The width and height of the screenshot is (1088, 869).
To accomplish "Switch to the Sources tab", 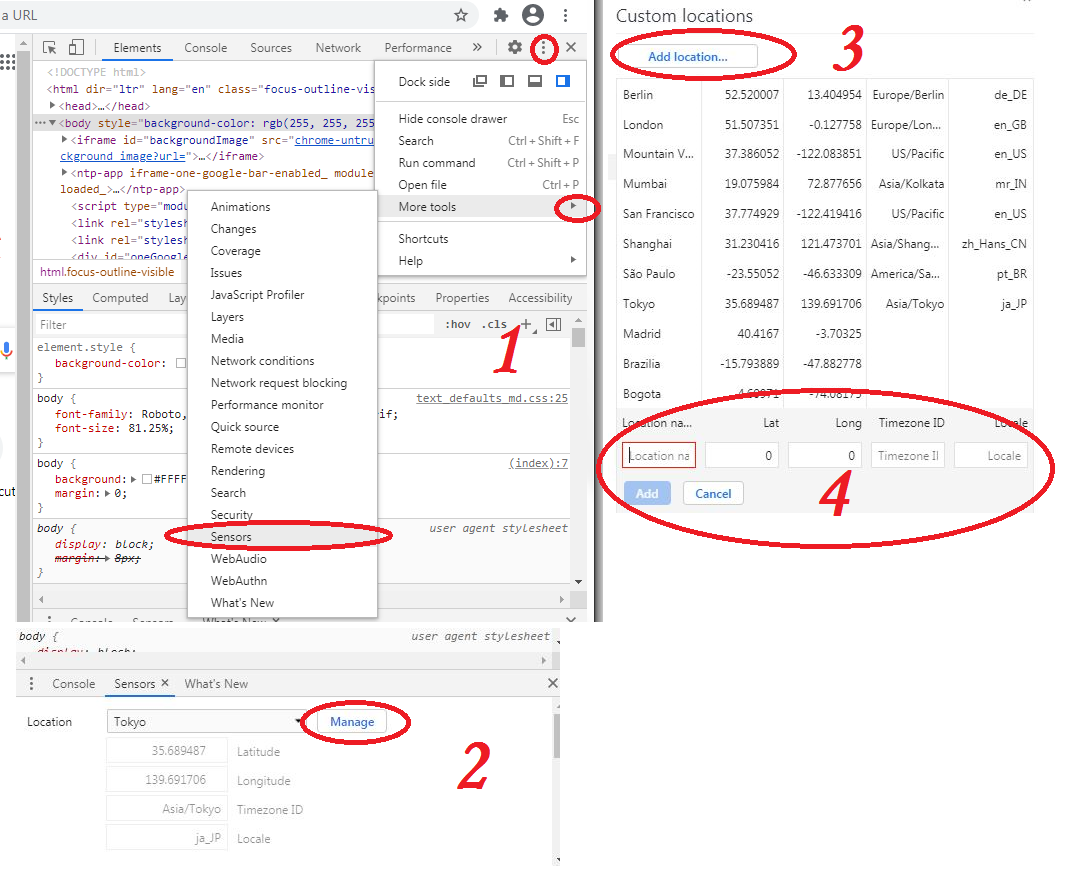I will (271, 47).
